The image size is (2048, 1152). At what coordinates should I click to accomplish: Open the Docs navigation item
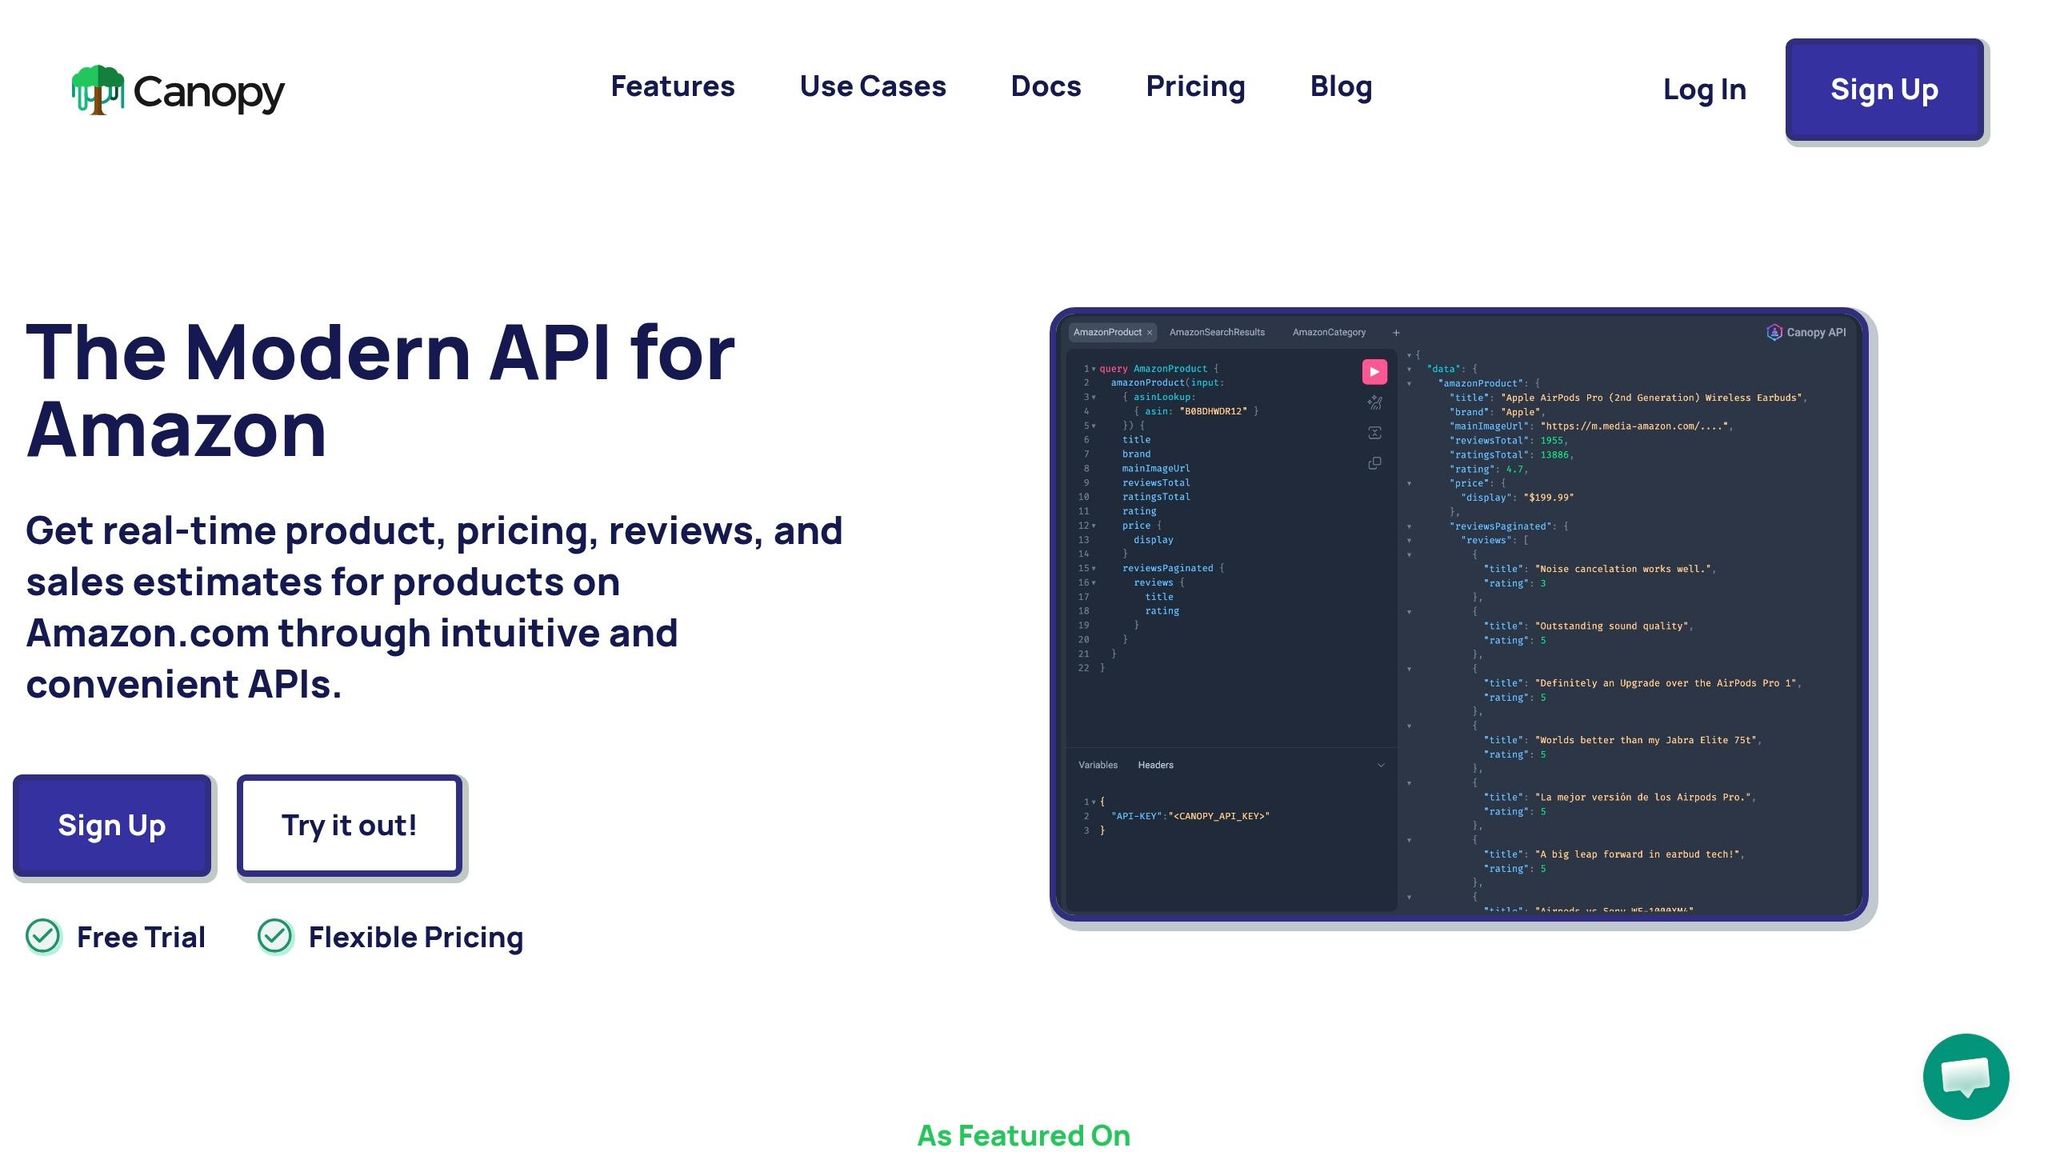(1045, 87)
